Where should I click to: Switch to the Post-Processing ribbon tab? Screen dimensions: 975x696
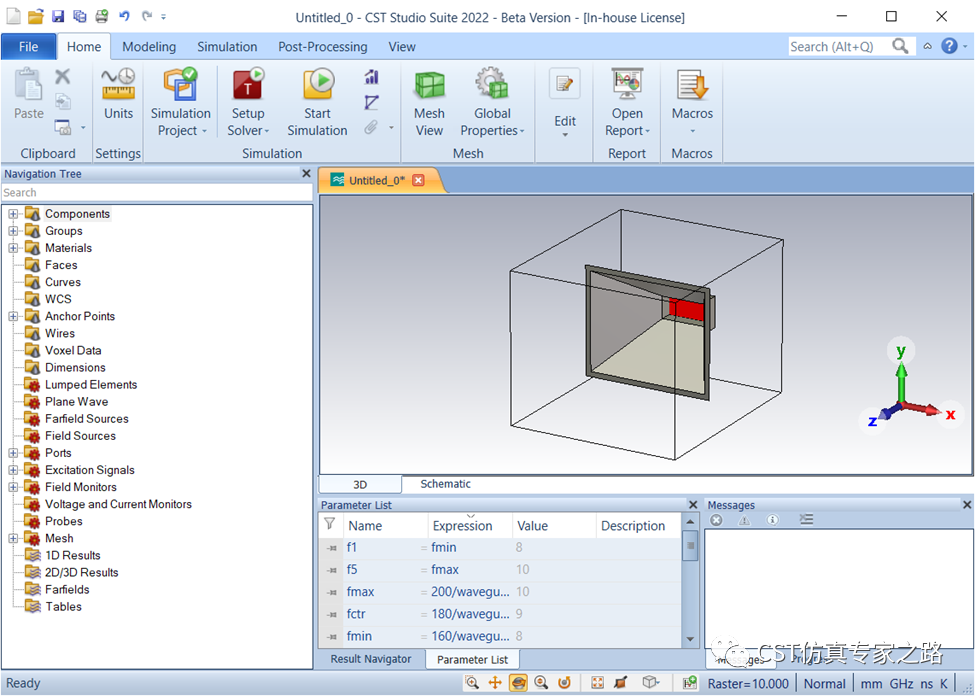pos(323,47)
